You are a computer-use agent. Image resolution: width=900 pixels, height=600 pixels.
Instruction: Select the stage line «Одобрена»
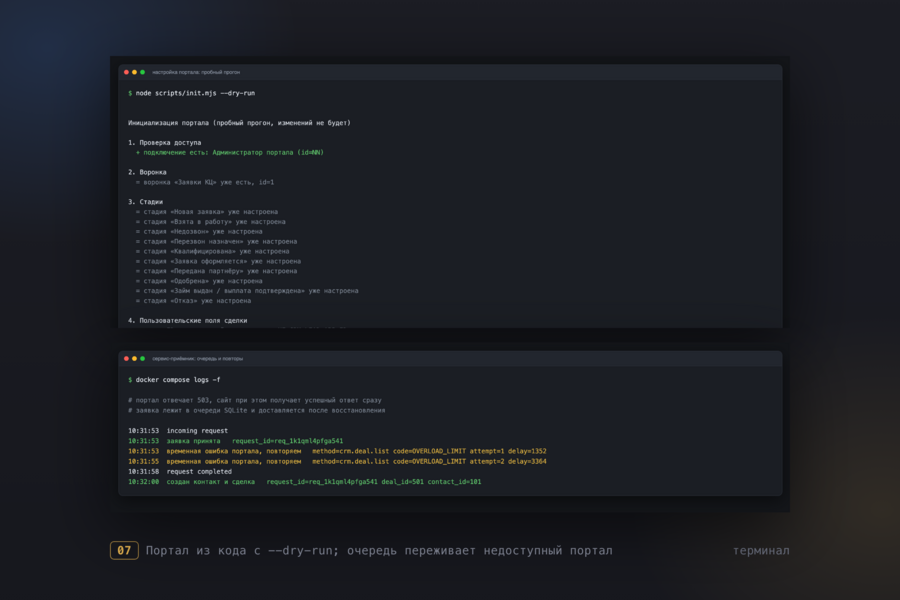pyautogui.click(x=199, y=281)
